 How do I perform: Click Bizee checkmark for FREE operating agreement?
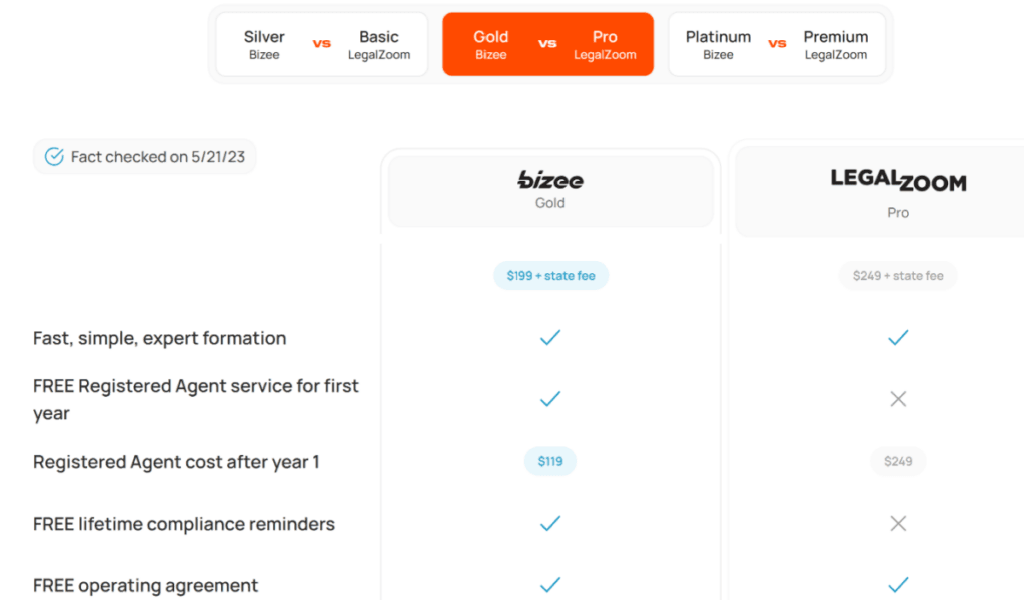[550, 585]
